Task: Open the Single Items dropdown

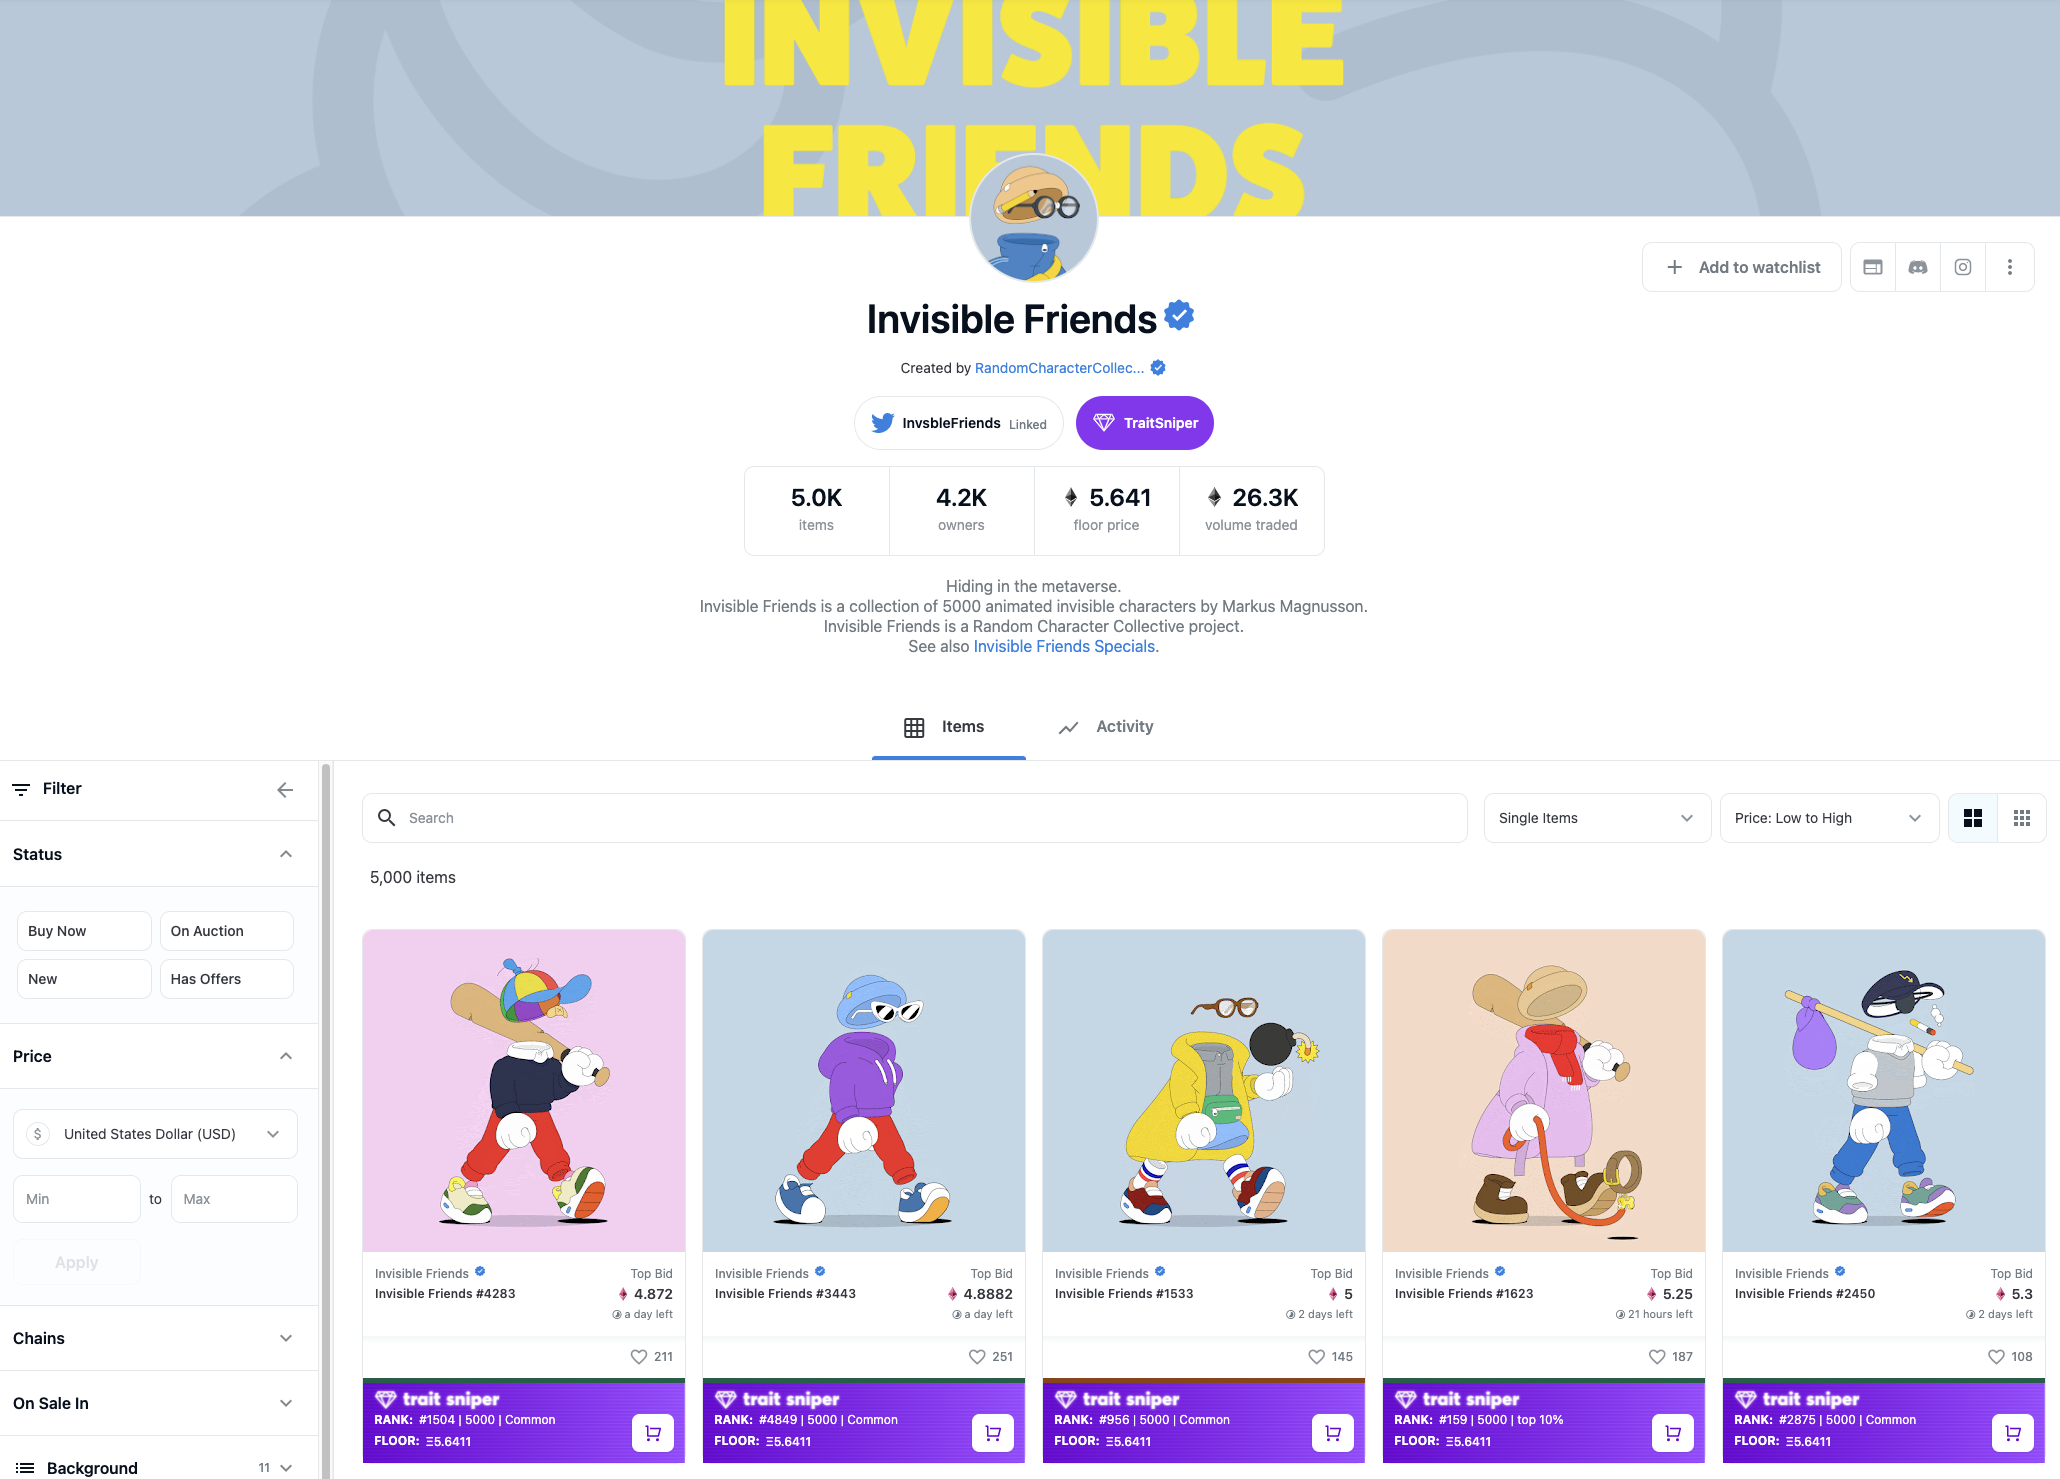Action: tap(1597, 818)
